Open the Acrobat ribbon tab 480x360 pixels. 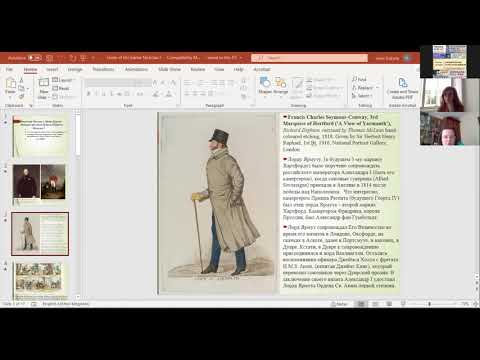click(262, 69)
